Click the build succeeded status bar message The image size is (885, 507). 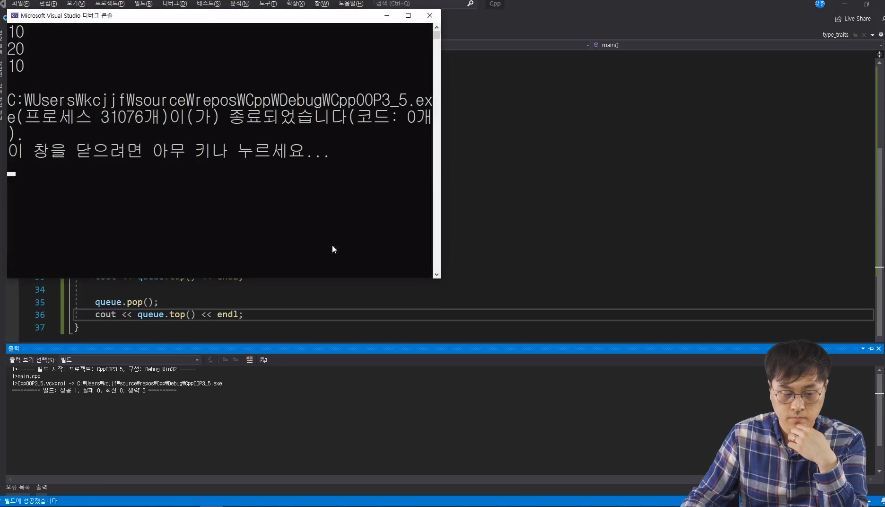click(30, 501)
